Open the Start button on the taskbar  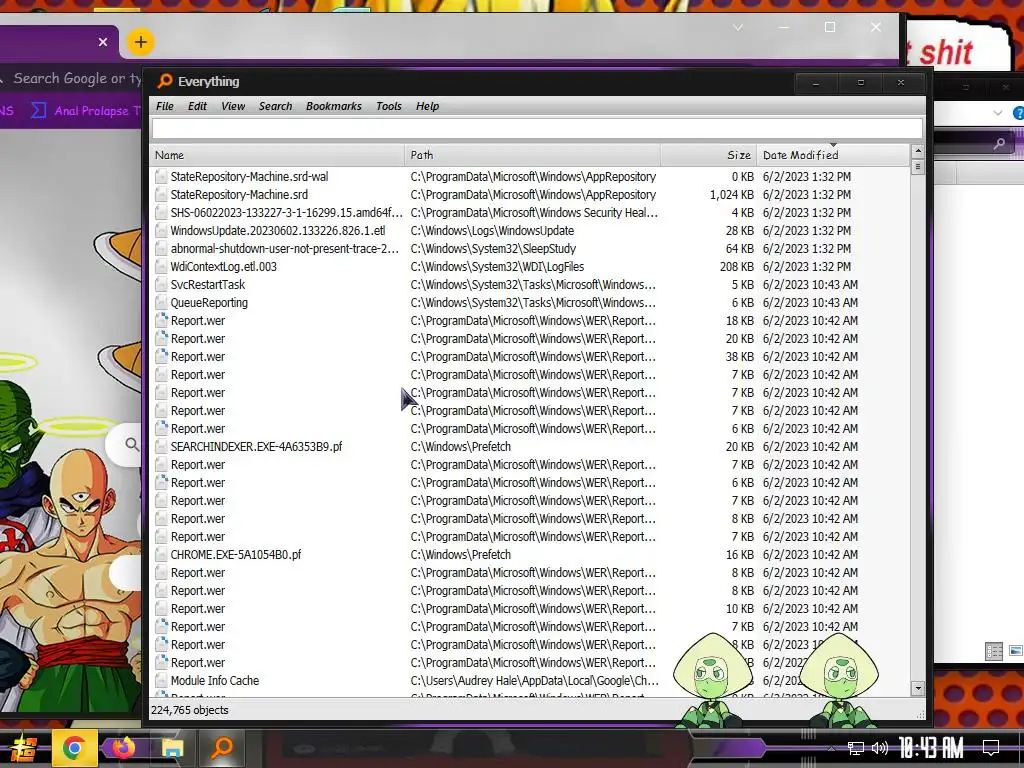22,748
